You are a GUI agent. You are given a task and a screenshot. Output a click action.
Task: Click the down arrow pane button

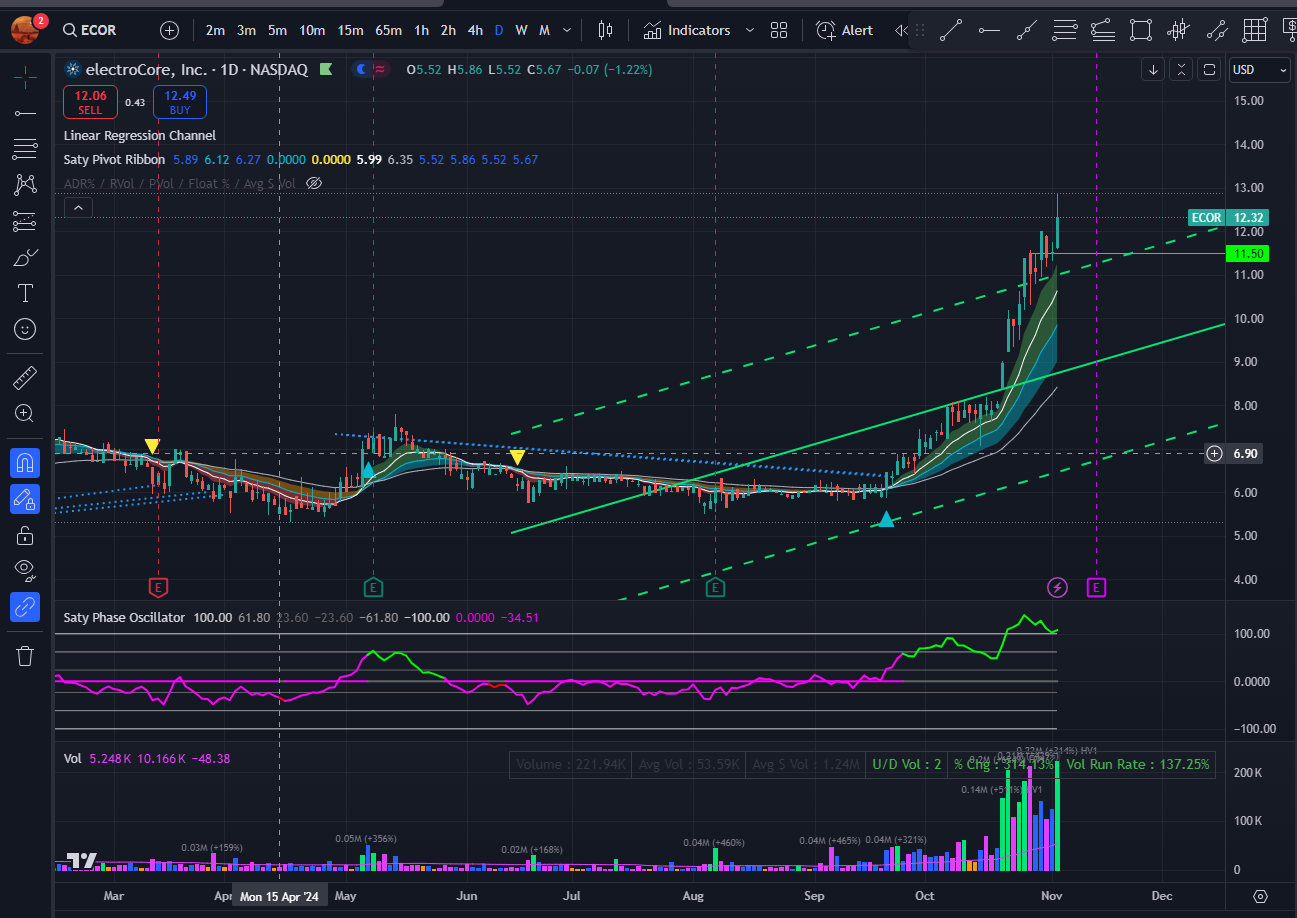click(x=1154, y=70)
